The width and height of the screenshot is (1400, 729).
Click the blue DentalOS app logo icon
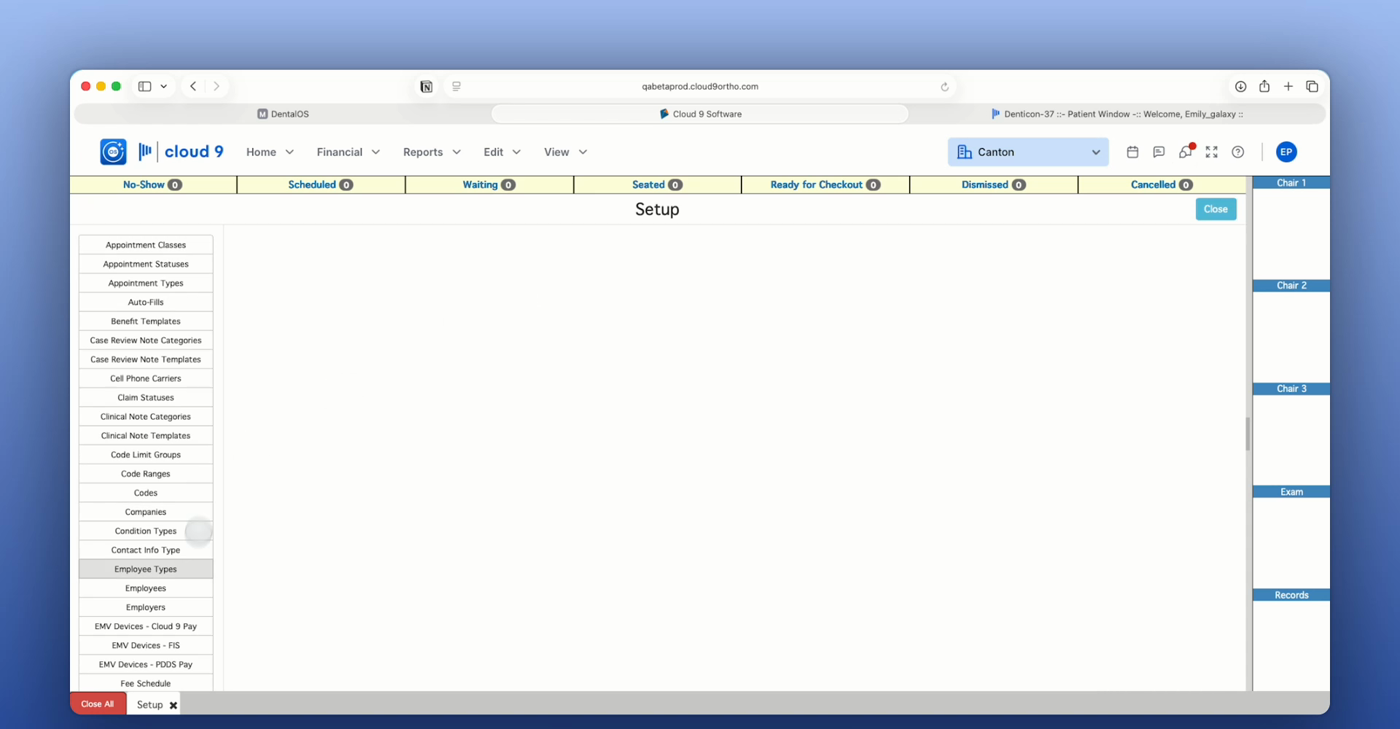(x=113, y=152)
